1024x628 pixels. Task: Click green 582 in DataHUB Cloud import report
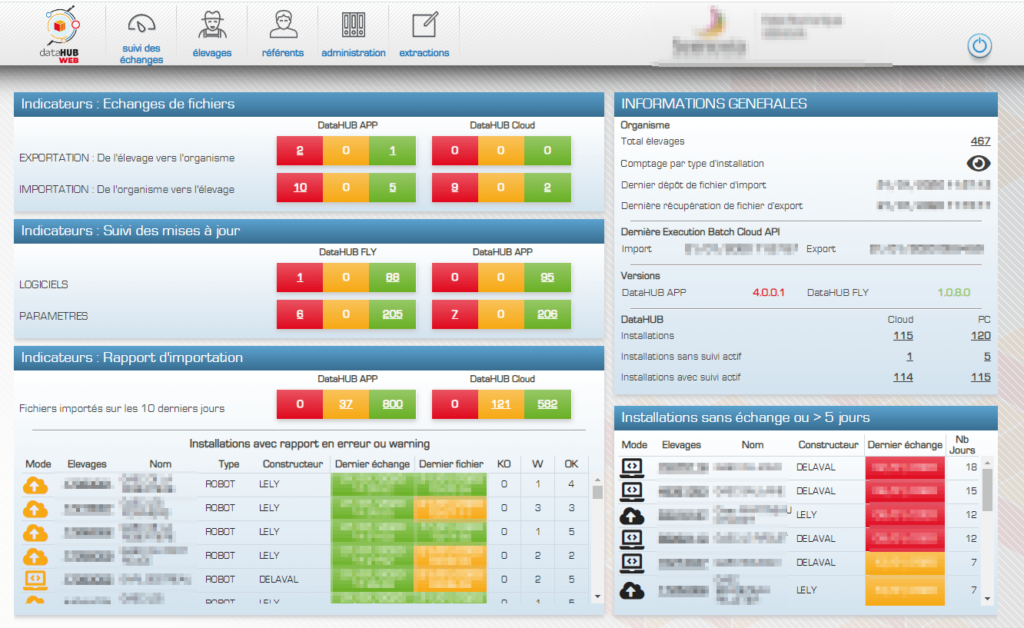(x=547, y=404)
